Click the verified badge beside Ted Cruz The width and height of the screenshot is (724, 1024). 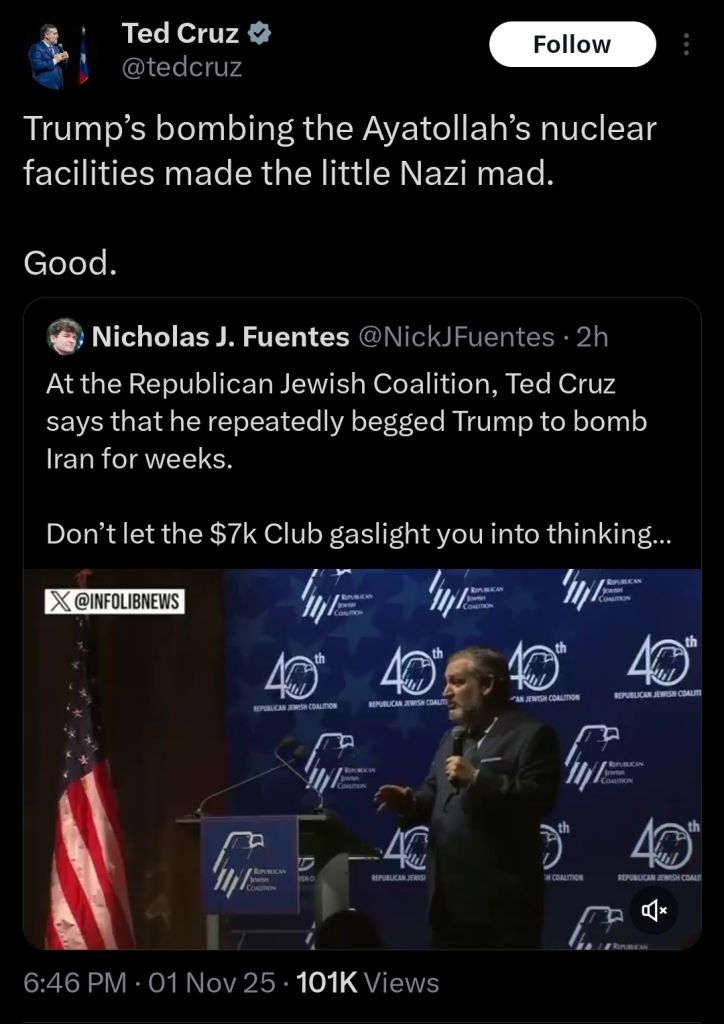(259, 34)
